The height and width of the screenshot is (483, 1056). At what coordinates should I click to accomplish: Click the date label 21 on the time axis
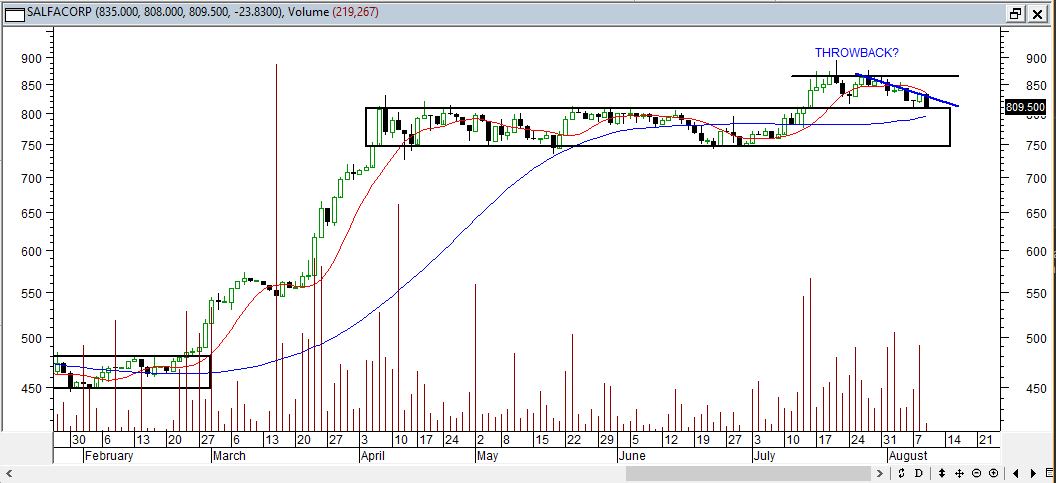985,439
